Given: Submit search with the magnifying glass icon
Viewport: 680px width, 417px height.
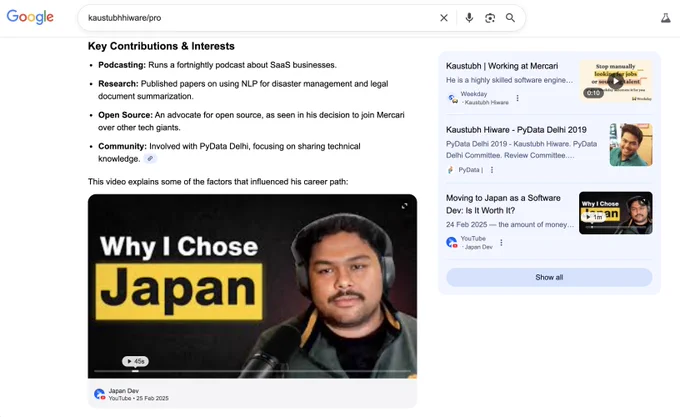Looking at the screenshot, I should pos(510,18).
